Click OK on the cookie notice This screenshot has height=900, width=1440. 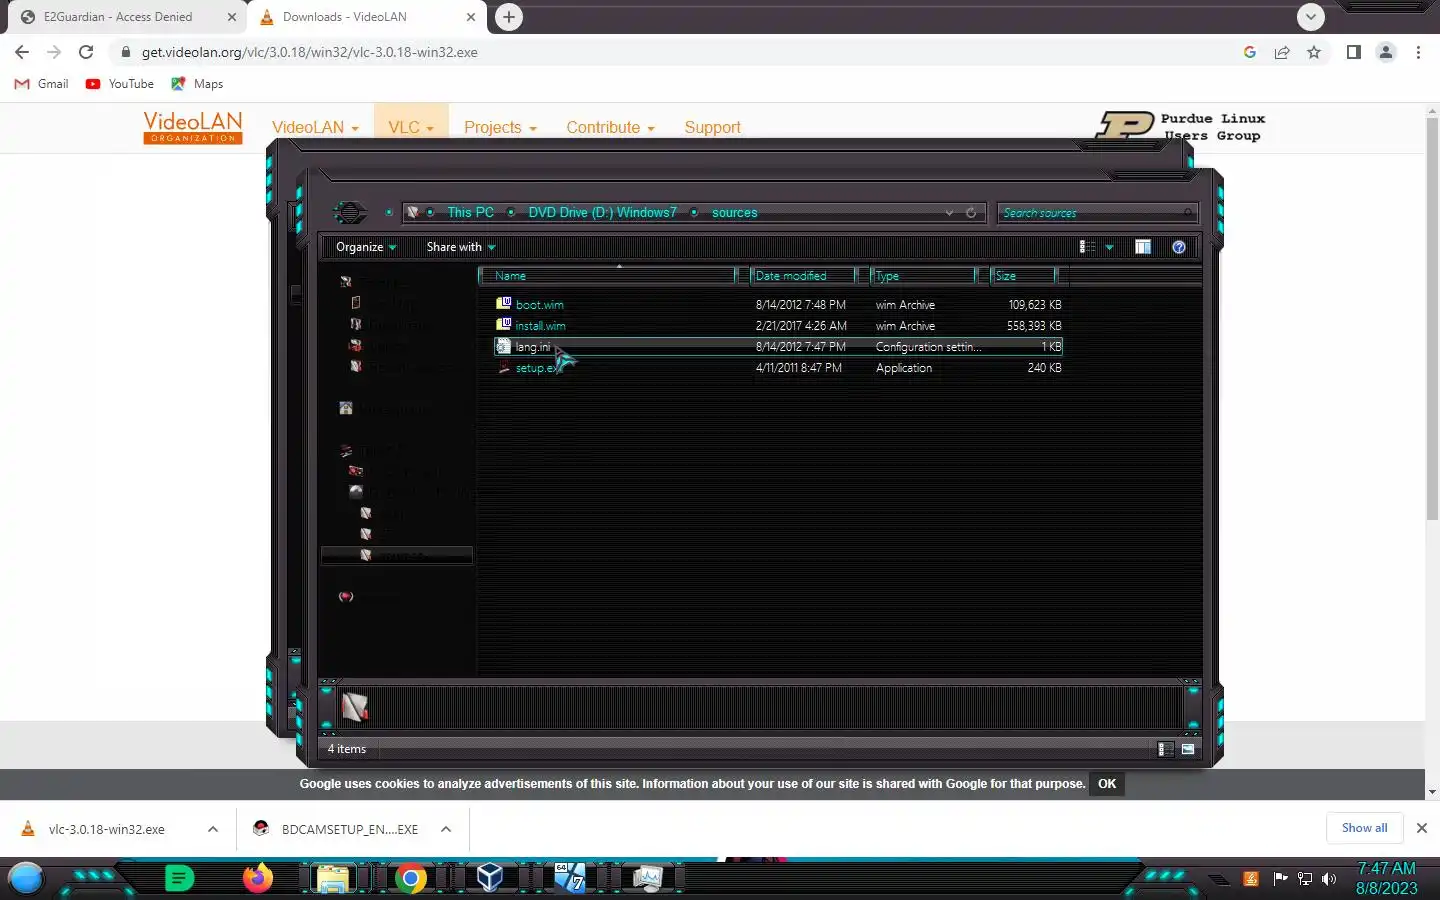pos(1107,784)
